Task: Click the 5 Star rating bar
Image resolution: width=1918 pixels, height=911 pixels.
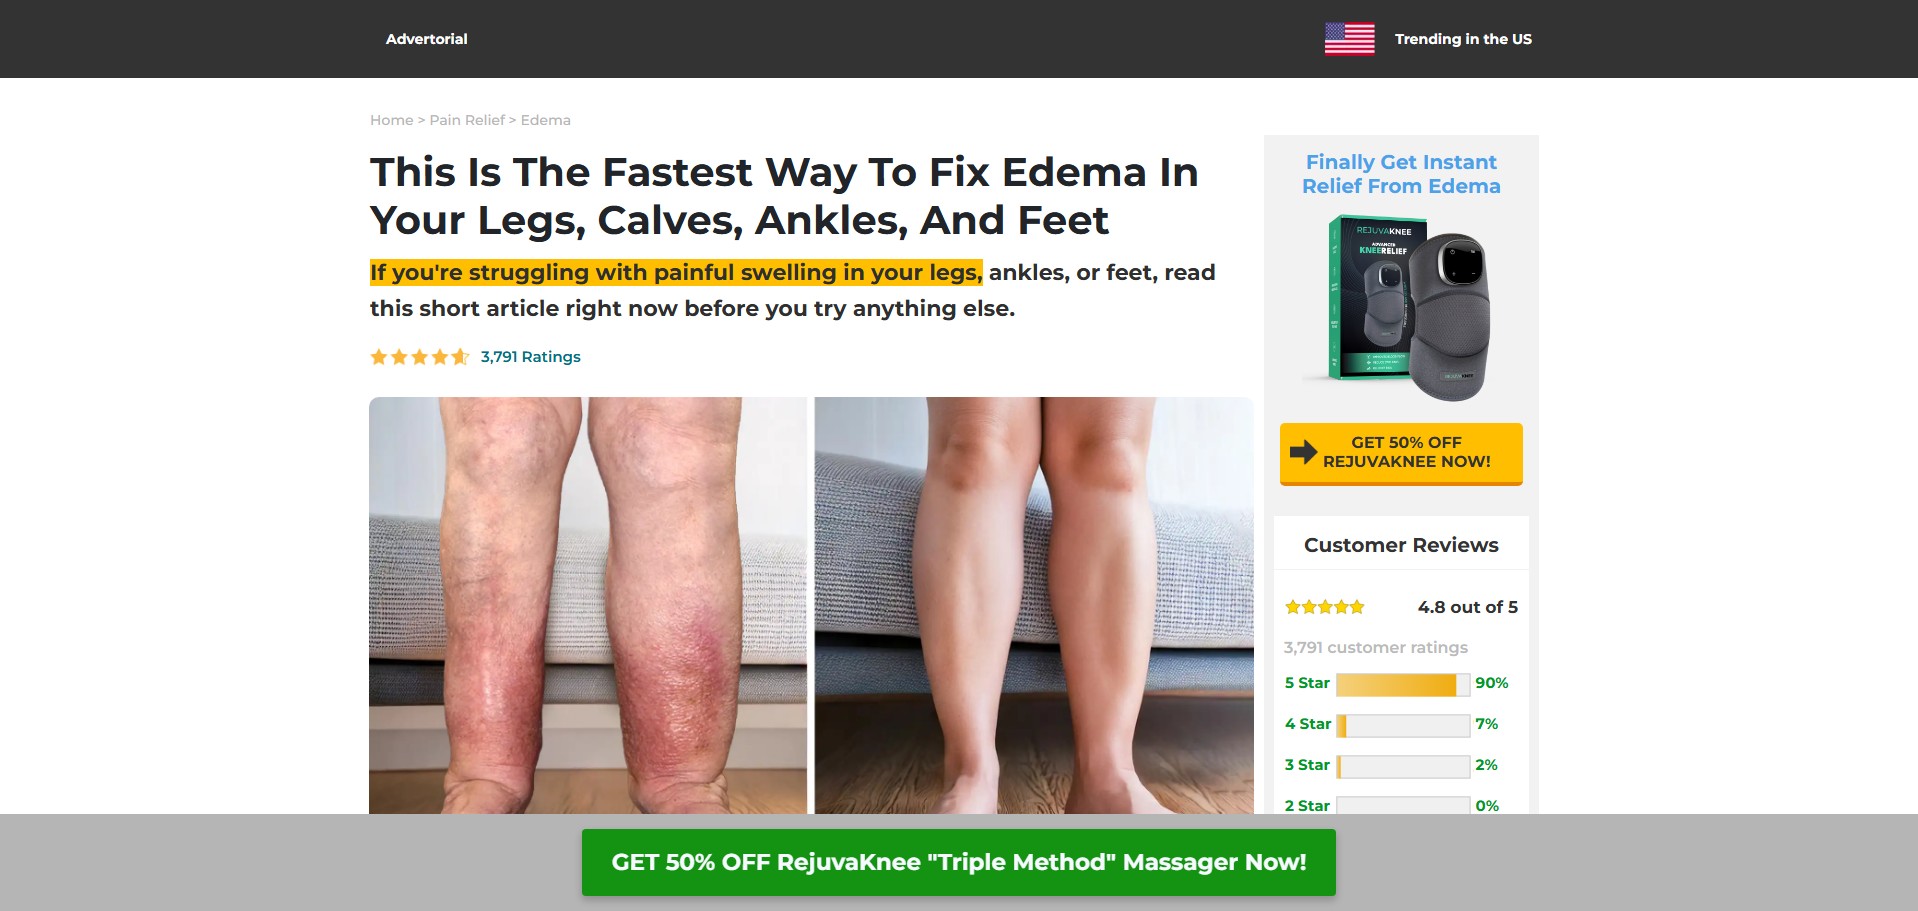Action: click(1403, 684)
